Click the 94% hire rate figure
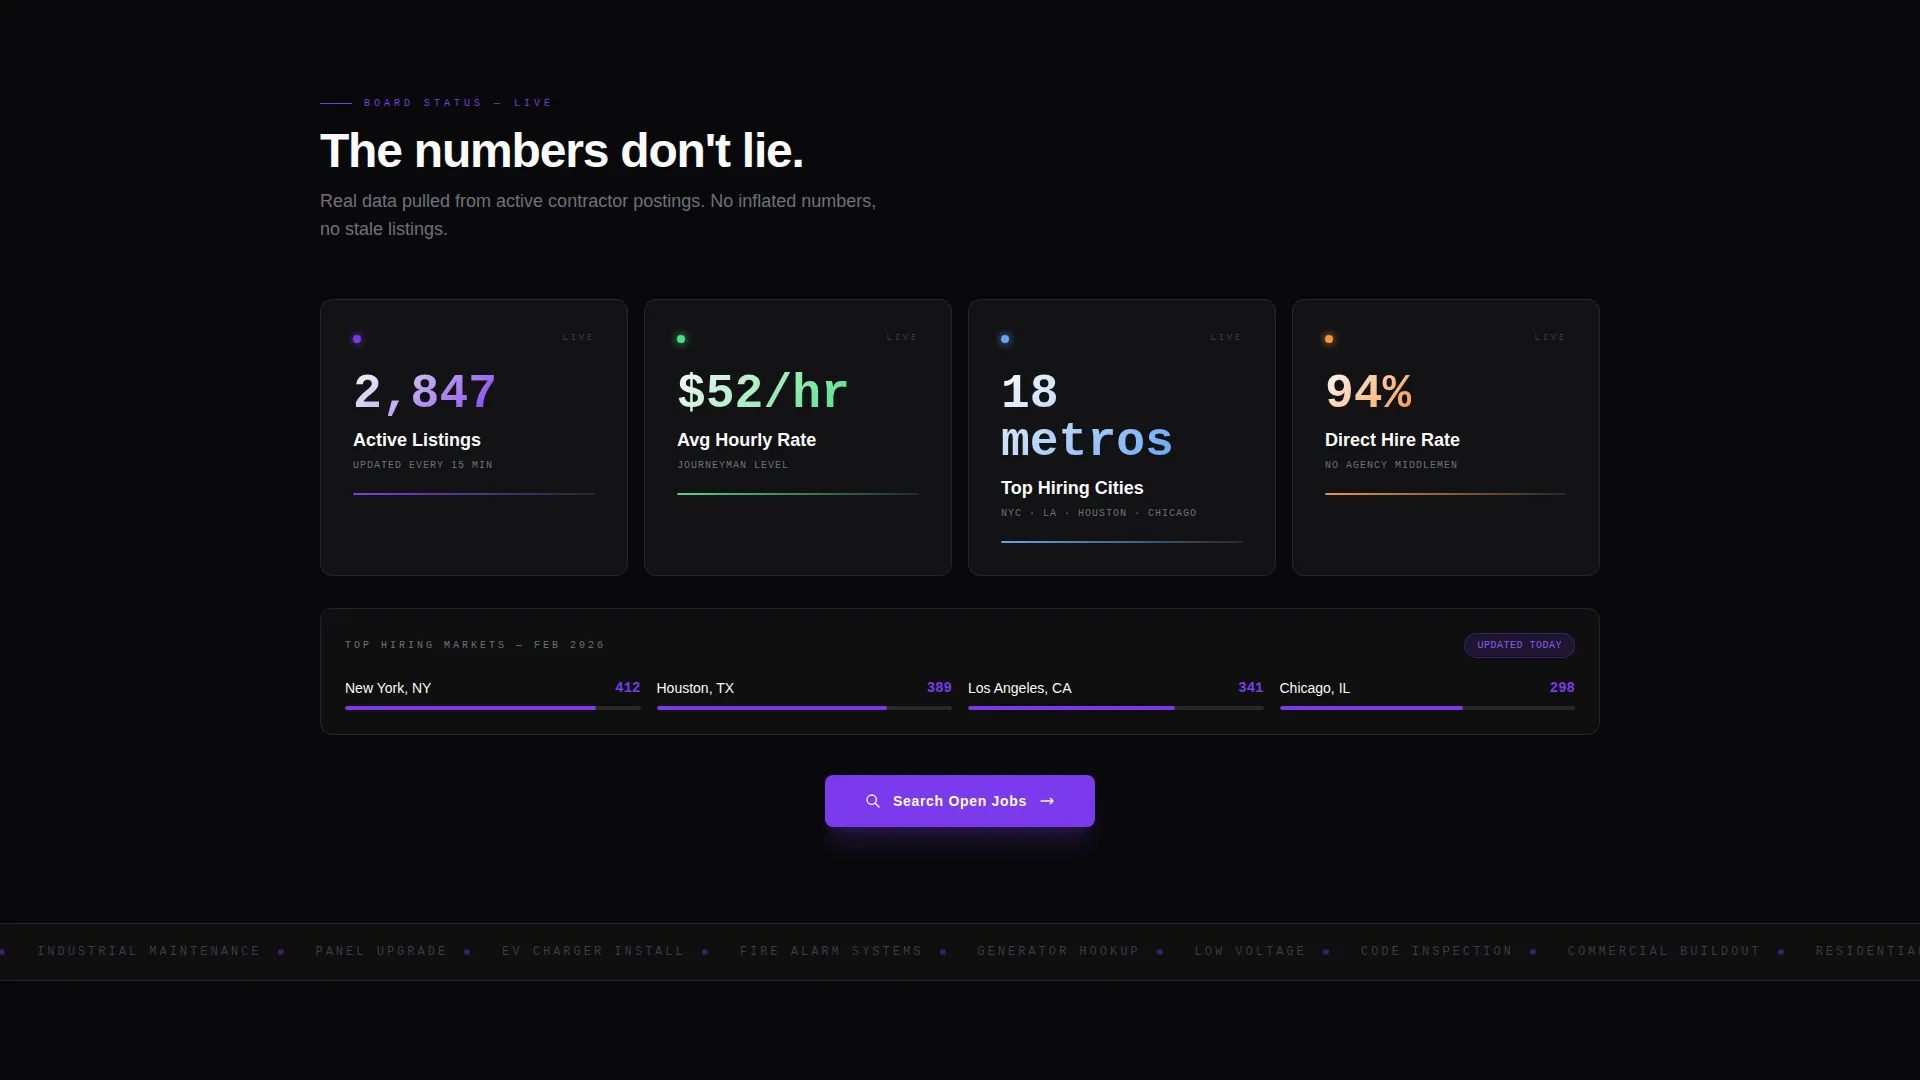Image resolution: width=1920 pixels, height=1080 pixels. pyautogui.click(x=1369, y=392)
